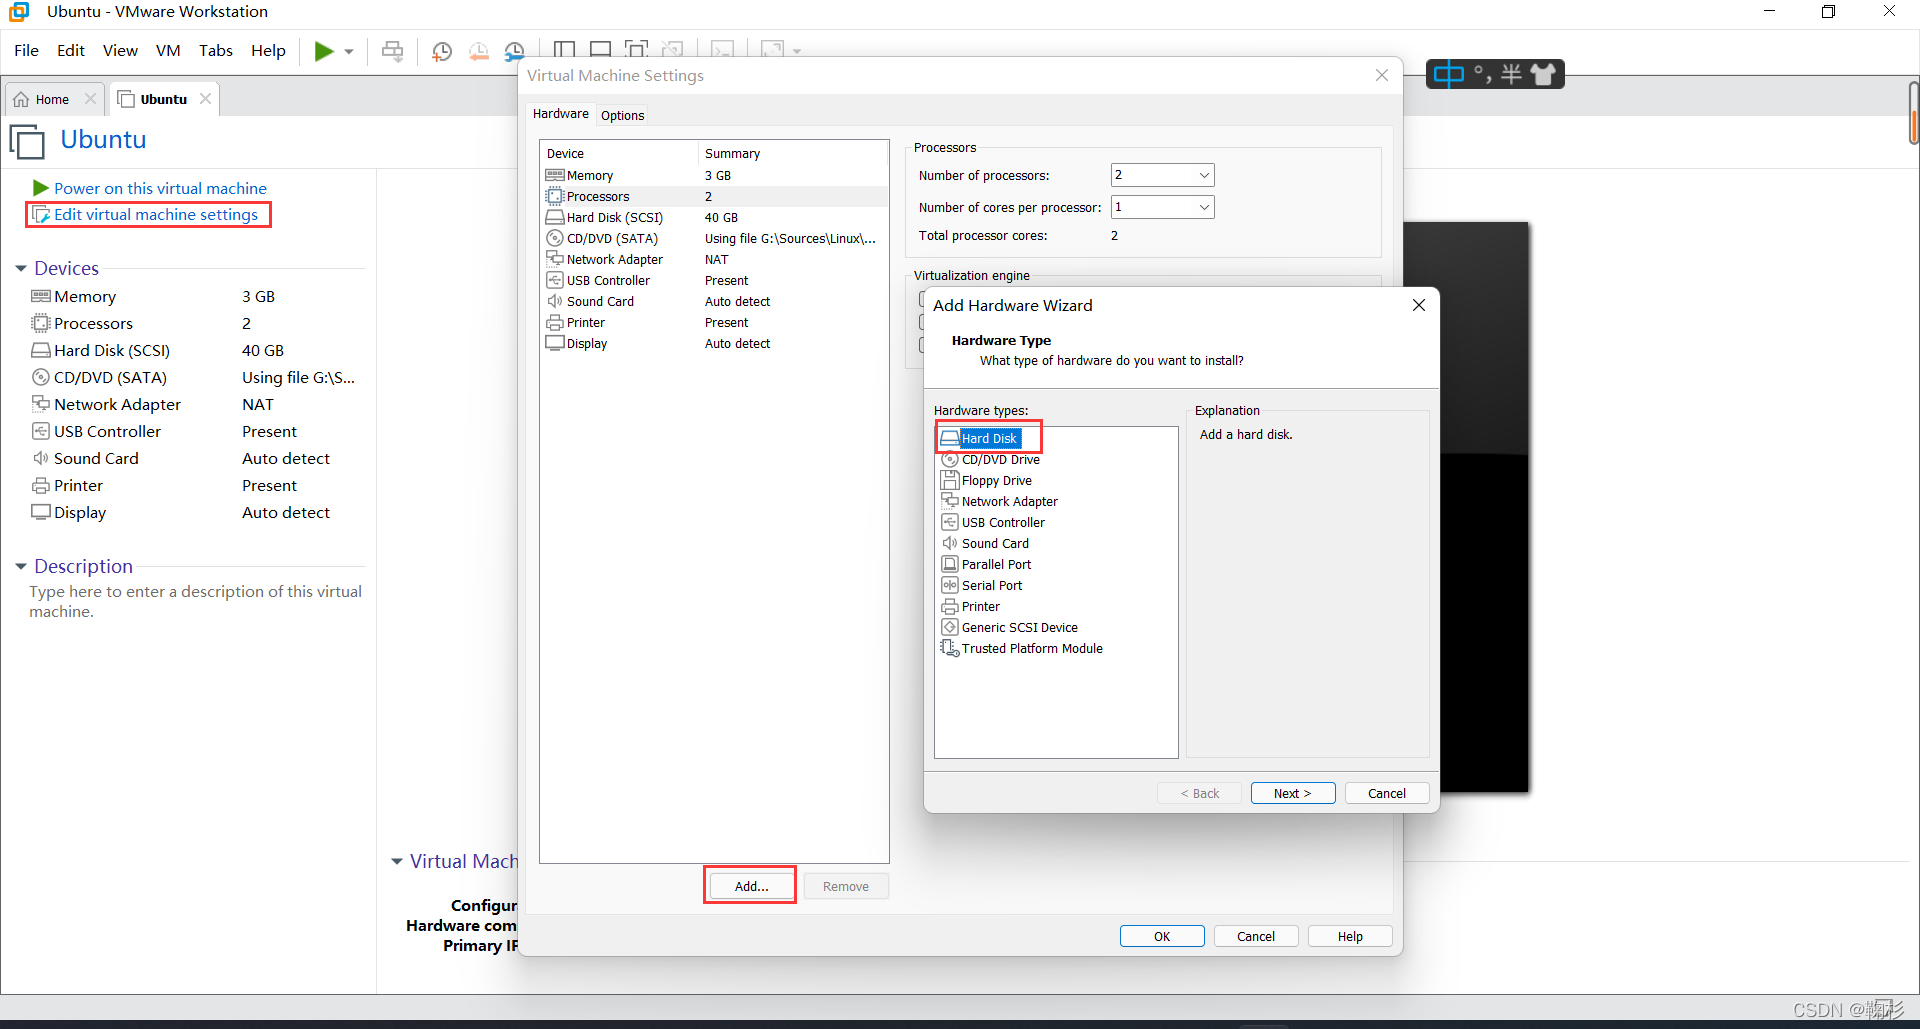Viewport: 1920px width, 1029px height.
Task: Switch to the Options tab in settings
Action: pos(622,115)
